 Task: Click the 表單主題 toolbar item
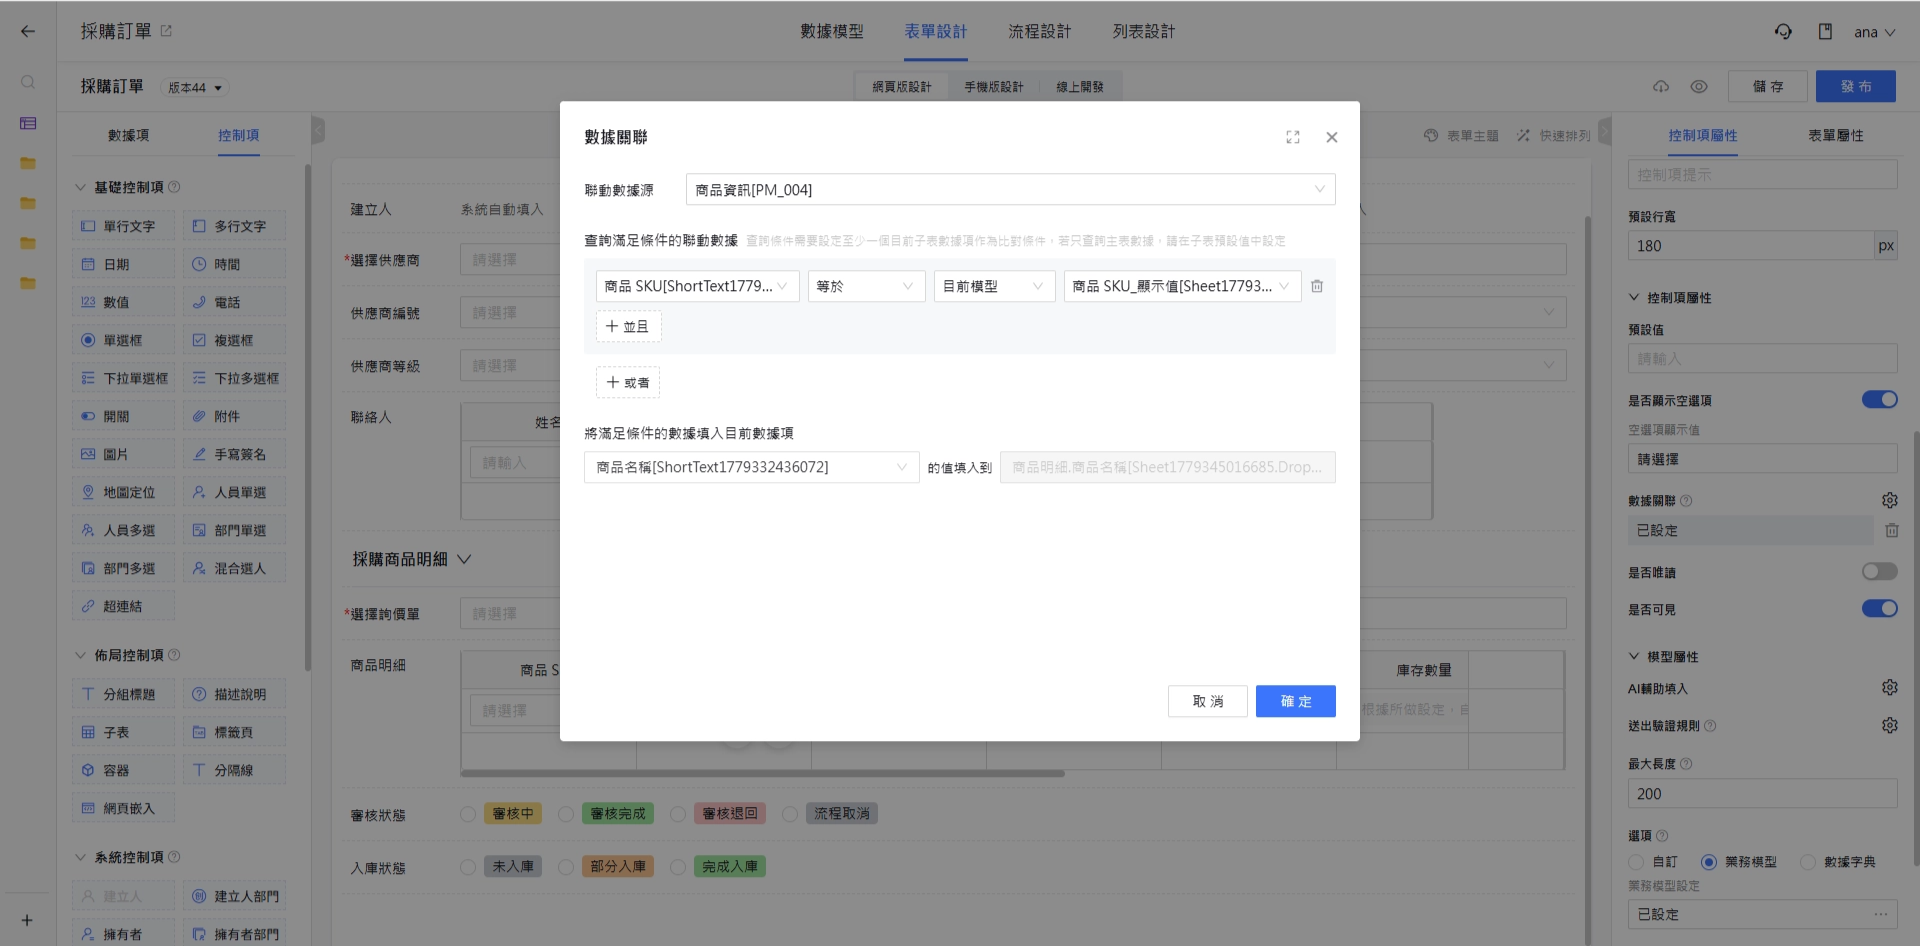[1461, 135]
